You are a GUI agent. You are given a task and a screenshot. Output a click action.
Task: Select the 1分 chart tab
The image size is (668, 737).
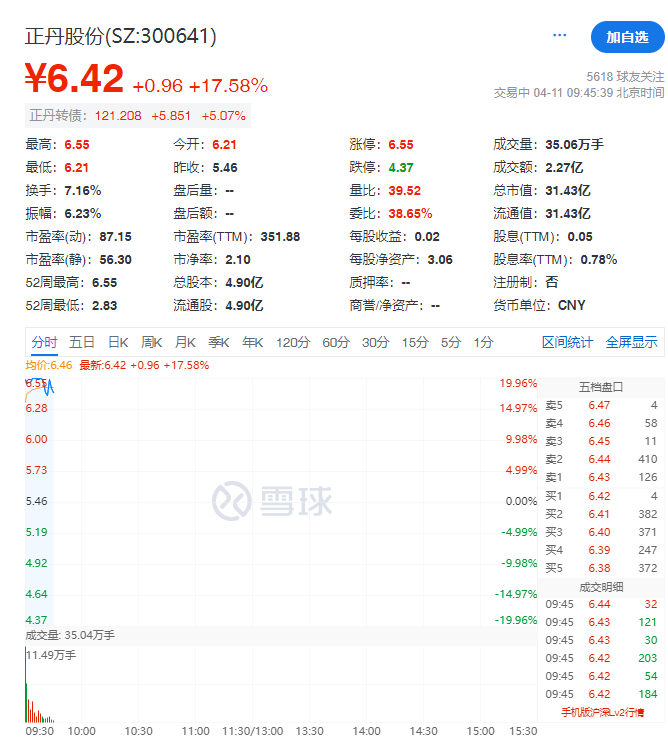click(x=483, y=342)
